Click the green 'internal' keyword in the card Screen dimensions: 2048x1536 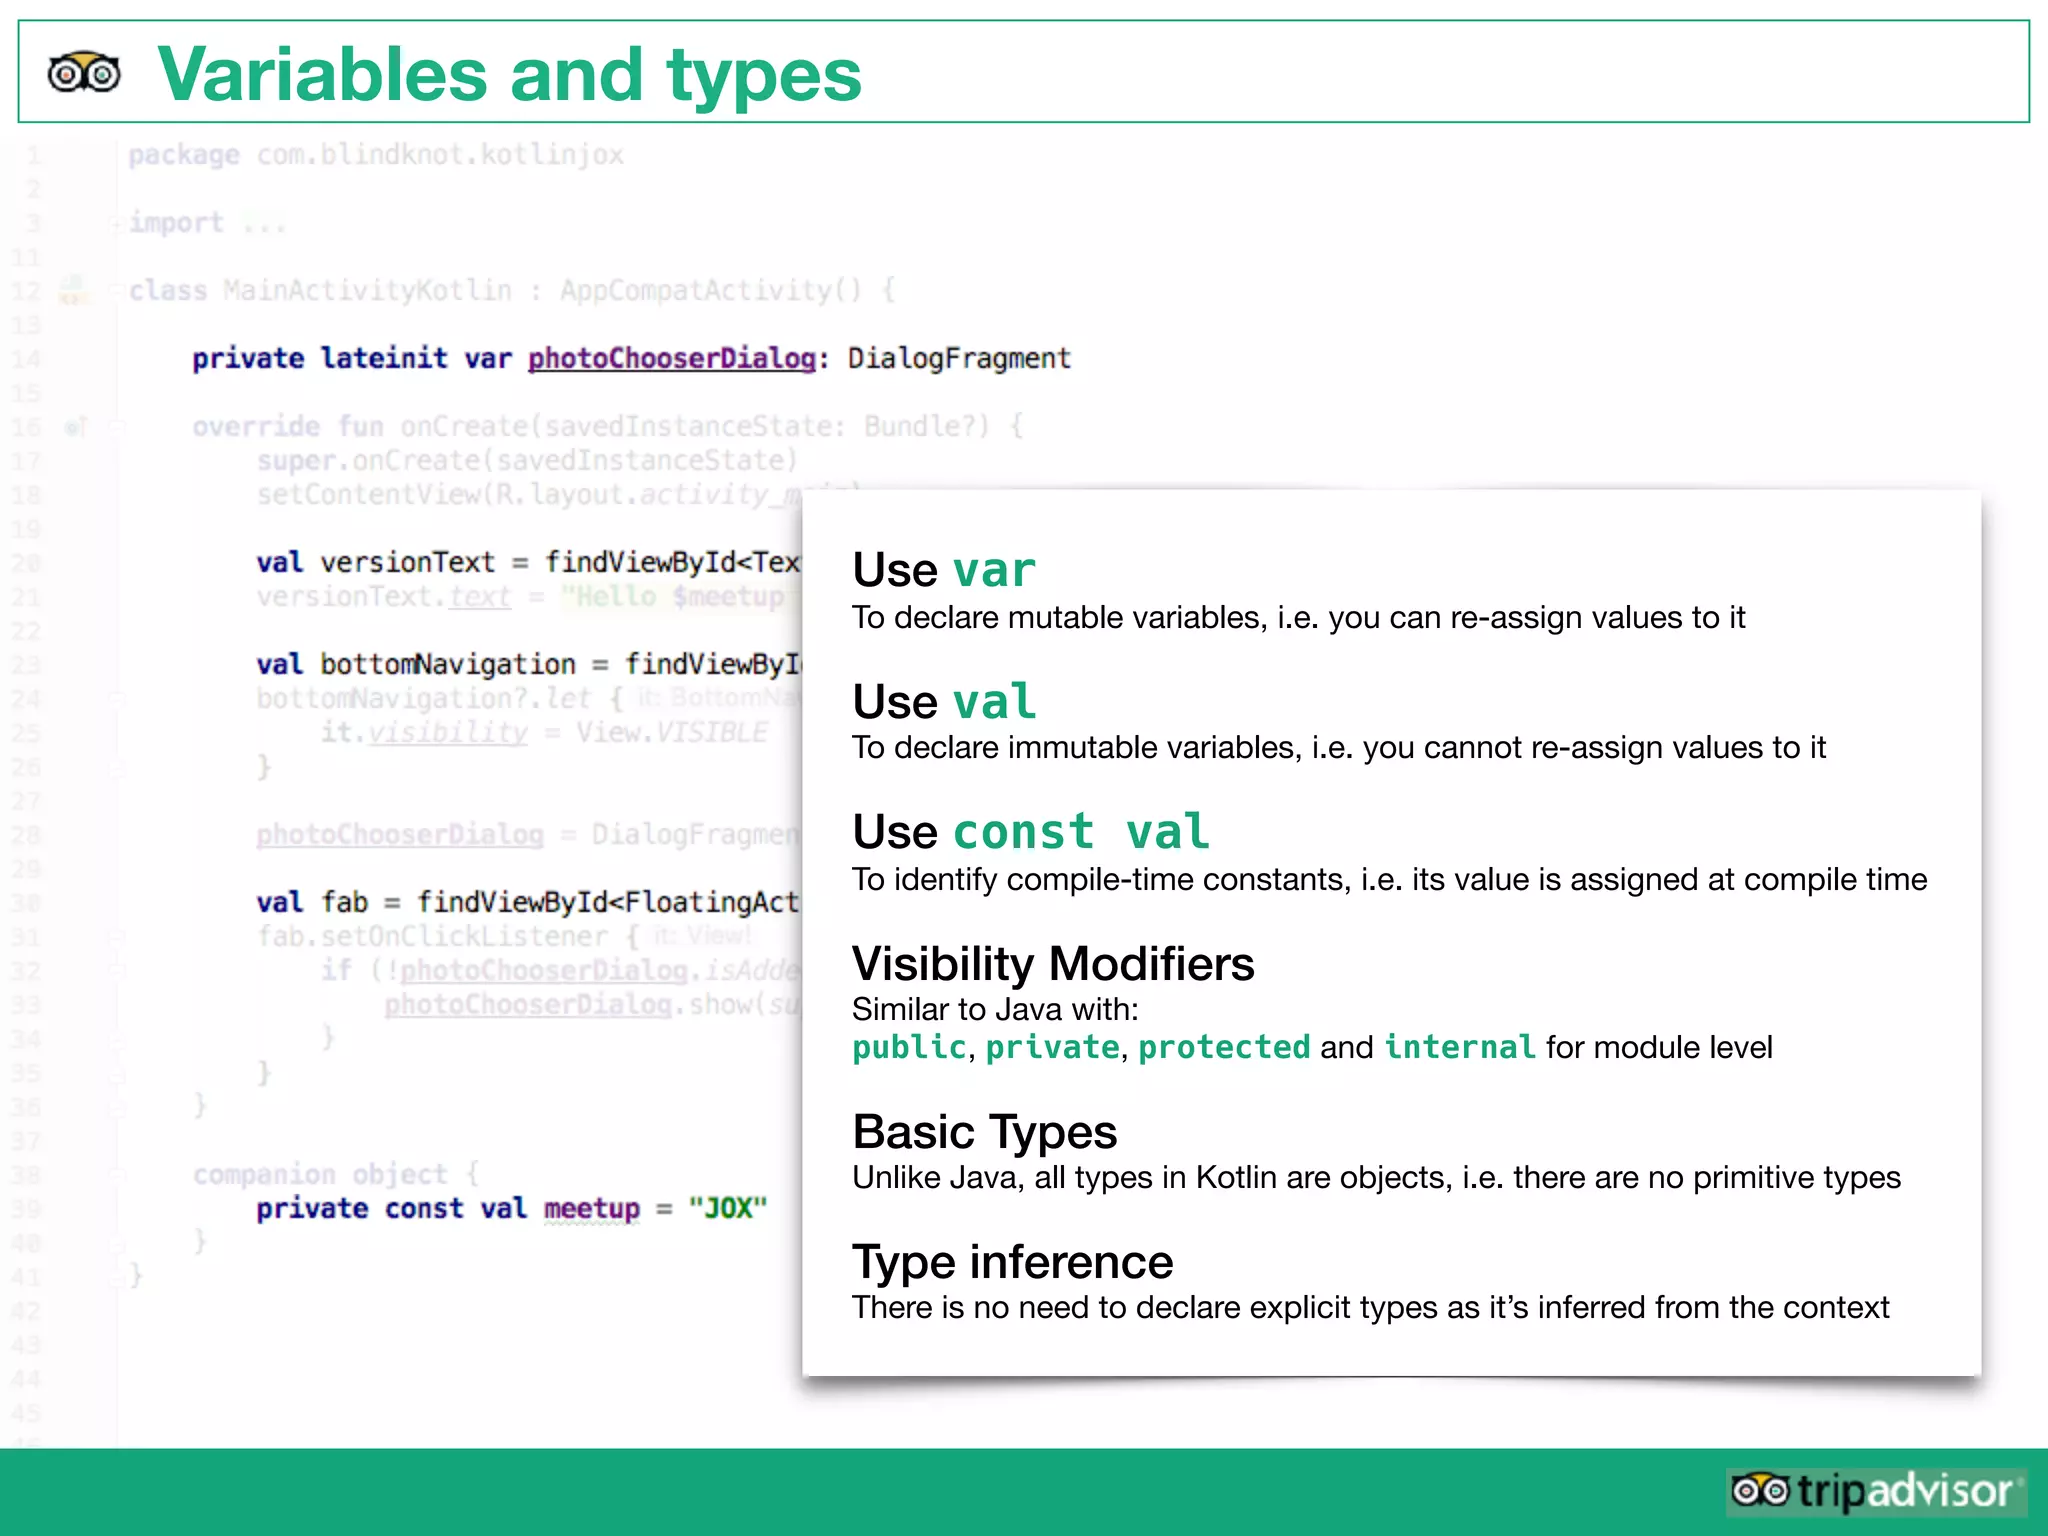click(x=1459, y=1047)
